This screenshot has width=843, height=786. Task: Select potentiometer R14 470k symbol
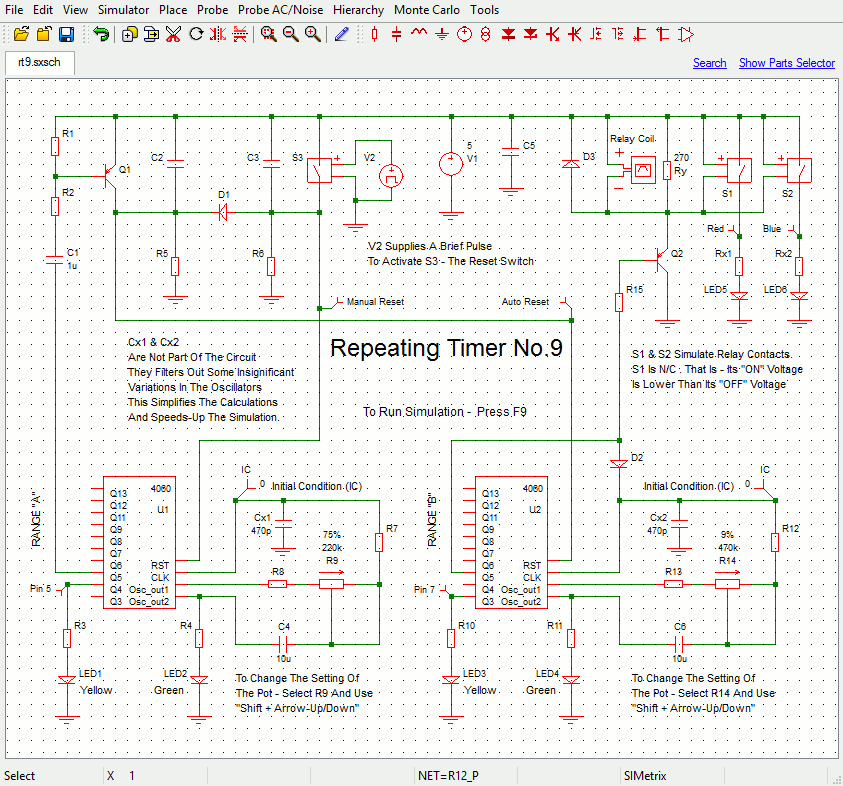[727, 584]
